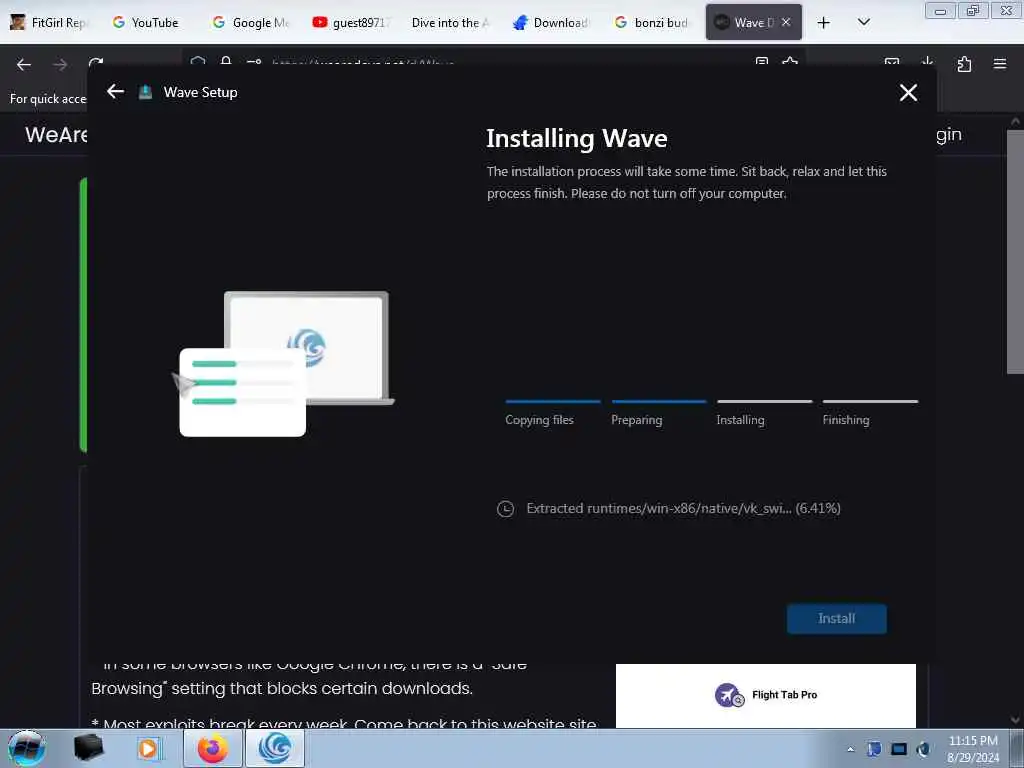Screen dimensions: 1024x768
Task: Switch to the bonzi bud Google tab
Action: (x=652, y=22)
